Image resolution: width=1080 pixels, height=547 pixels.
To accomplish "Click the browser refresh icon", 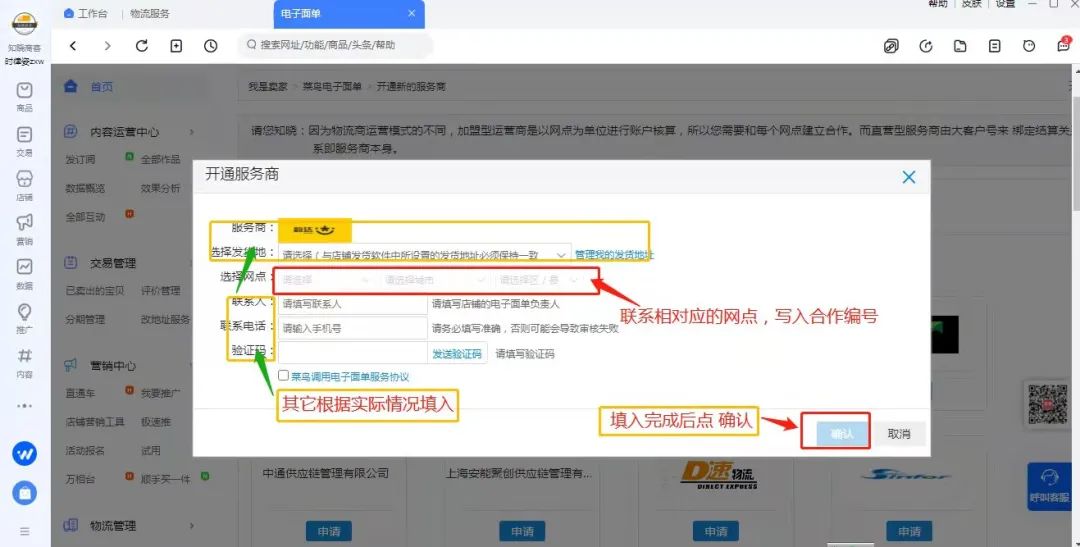I will 141,46.
